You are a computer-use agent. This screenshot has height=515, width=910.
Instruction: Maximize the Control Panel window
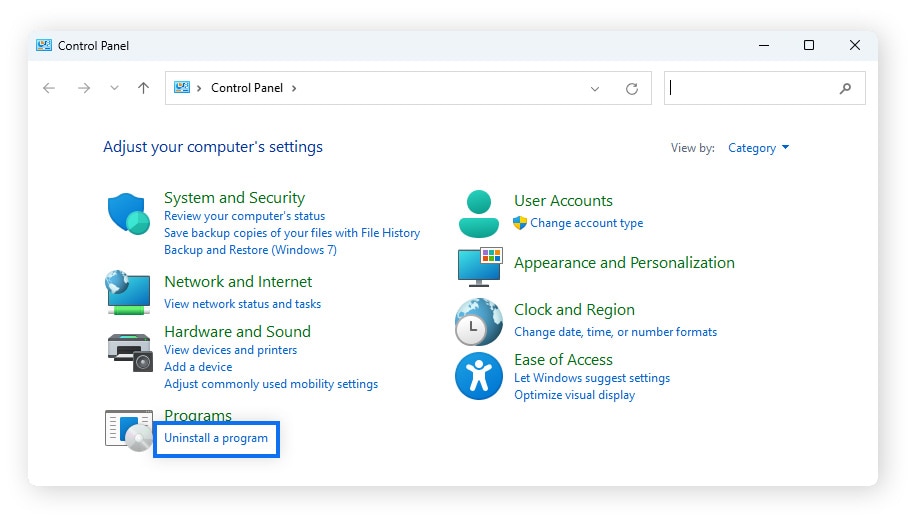809,45
